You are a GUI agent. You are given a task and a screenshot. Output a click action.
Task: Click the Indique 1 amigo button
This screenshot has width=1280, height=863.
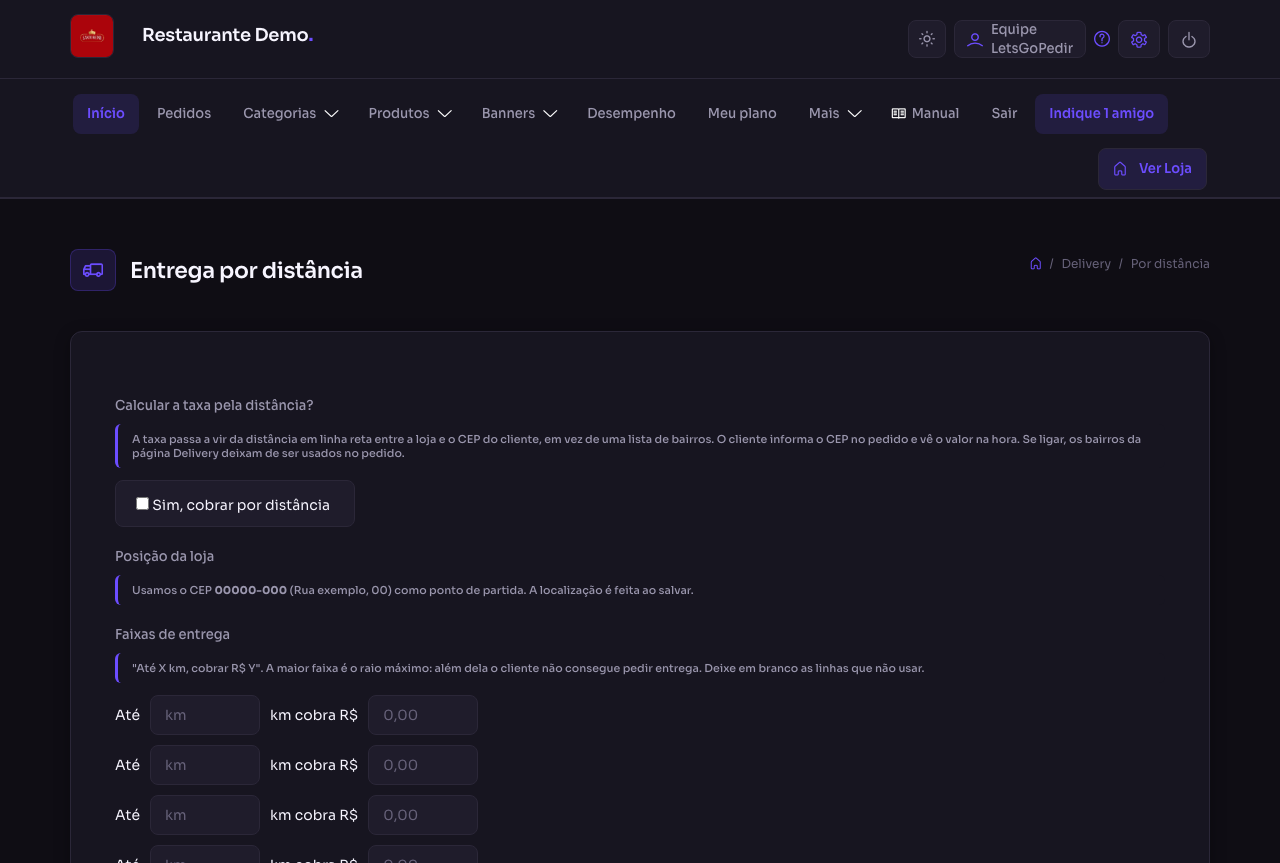point(1101,114)
